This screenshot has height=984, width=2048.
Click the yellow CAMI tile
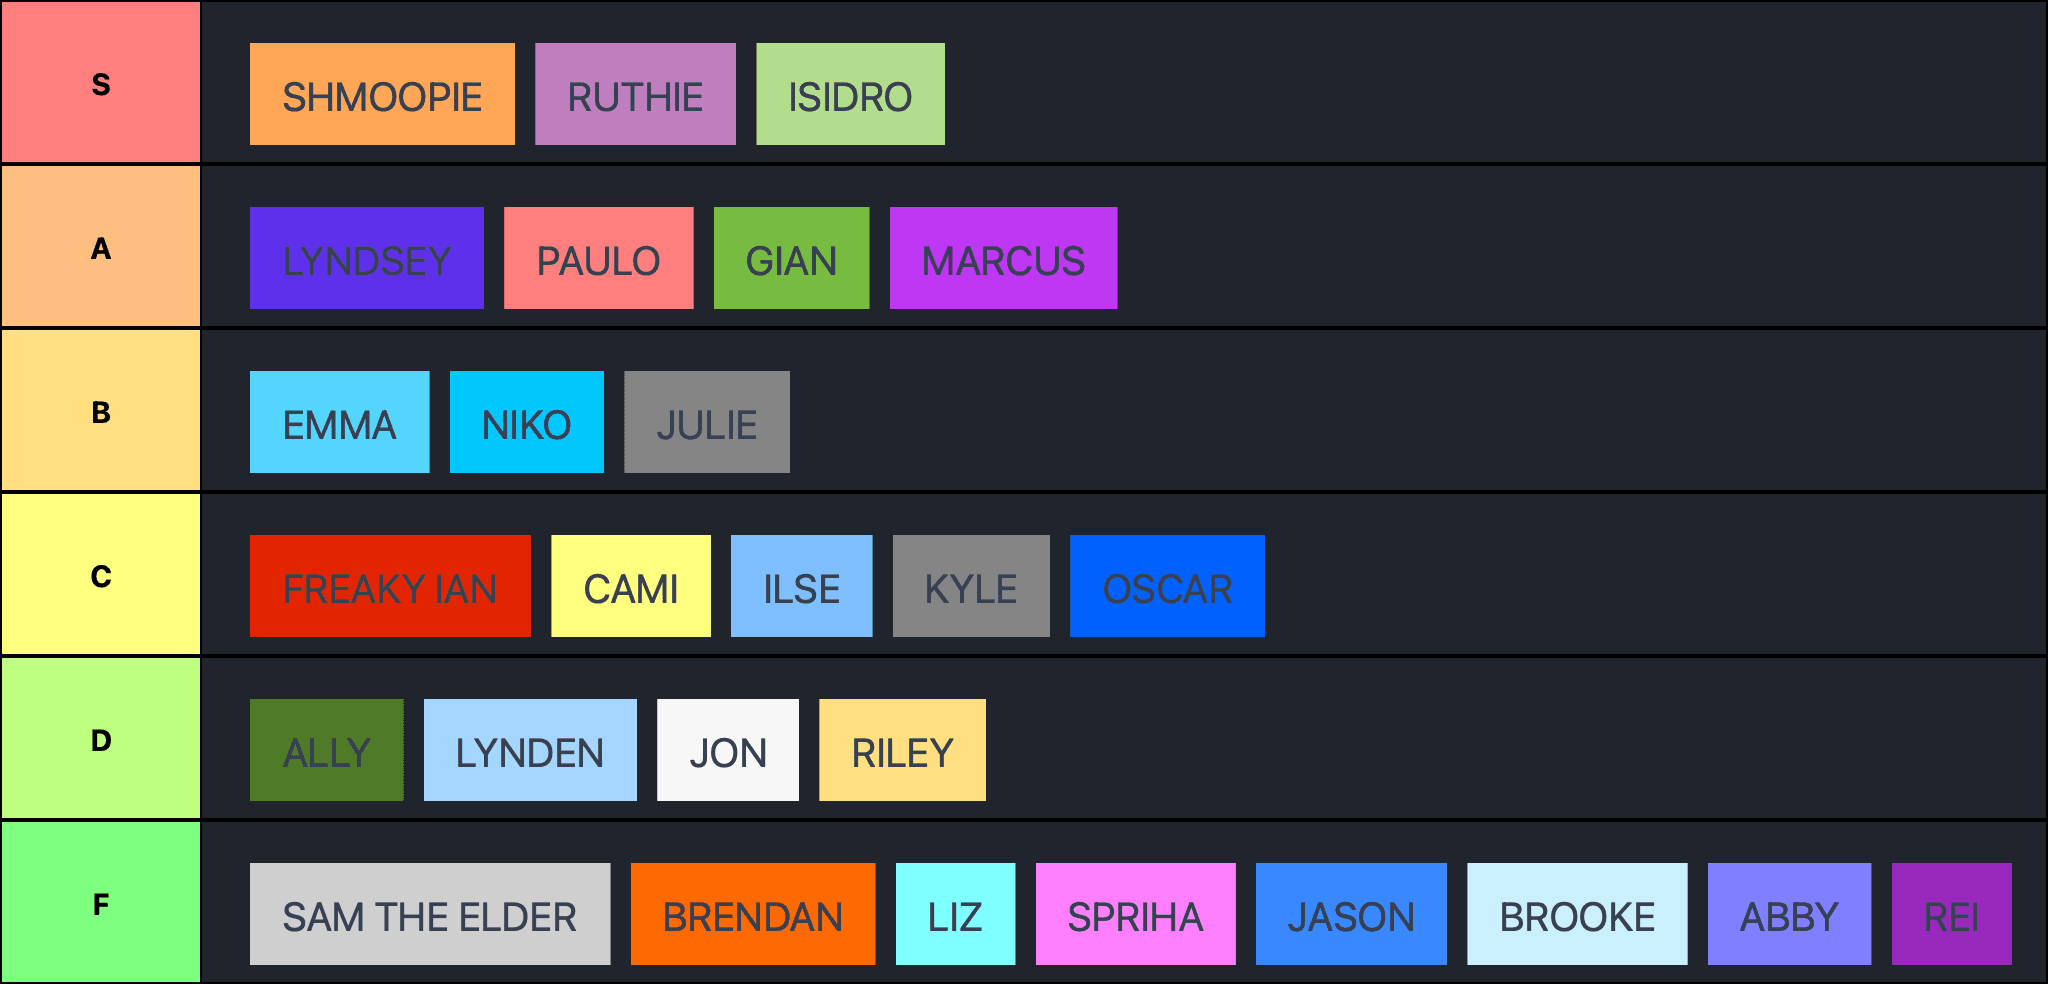point(630,586)
